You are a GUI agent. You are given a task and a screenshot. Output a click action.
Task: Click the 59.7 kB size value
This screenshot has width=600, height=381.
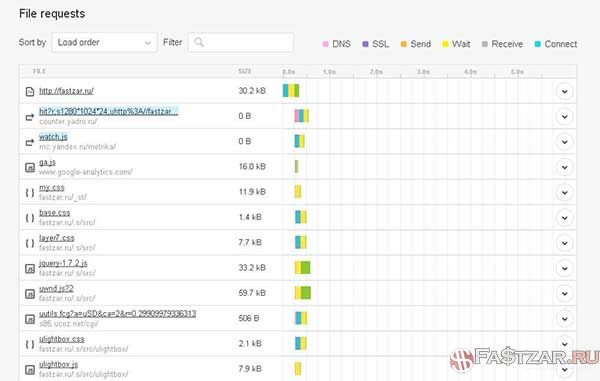[252, 293]
